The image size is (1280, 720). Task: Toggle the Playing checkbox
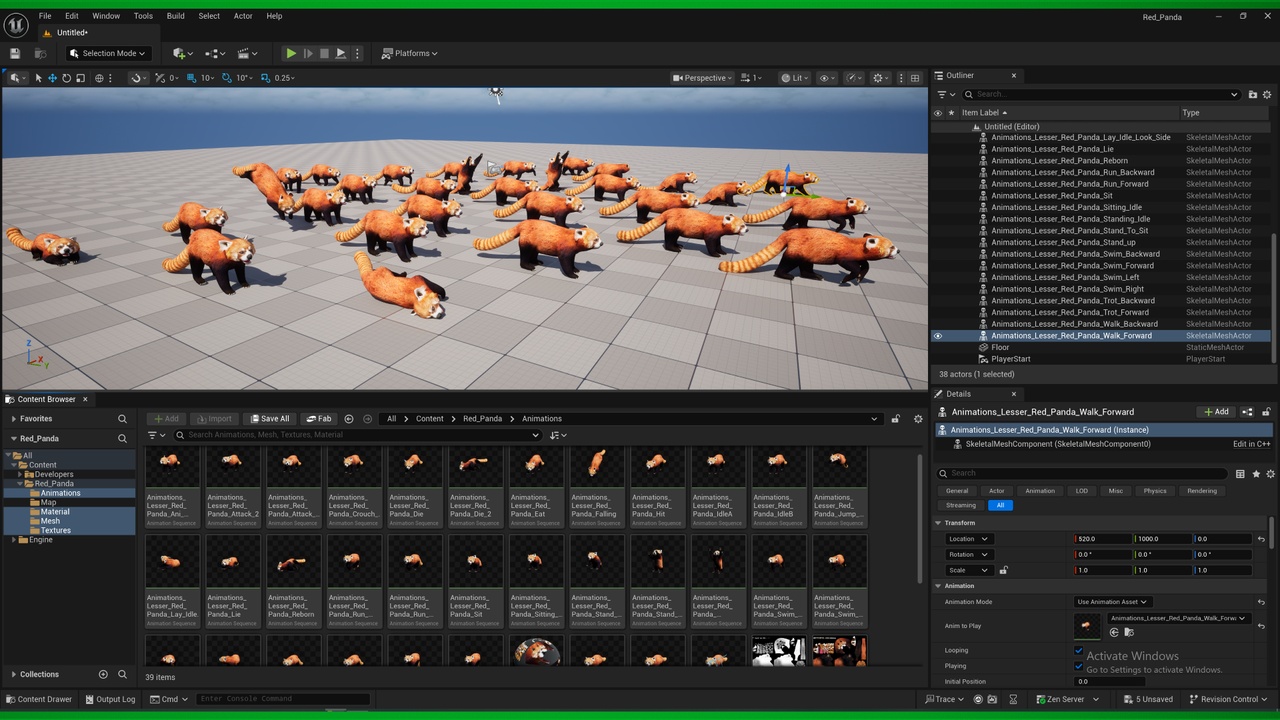(1079, 666)
